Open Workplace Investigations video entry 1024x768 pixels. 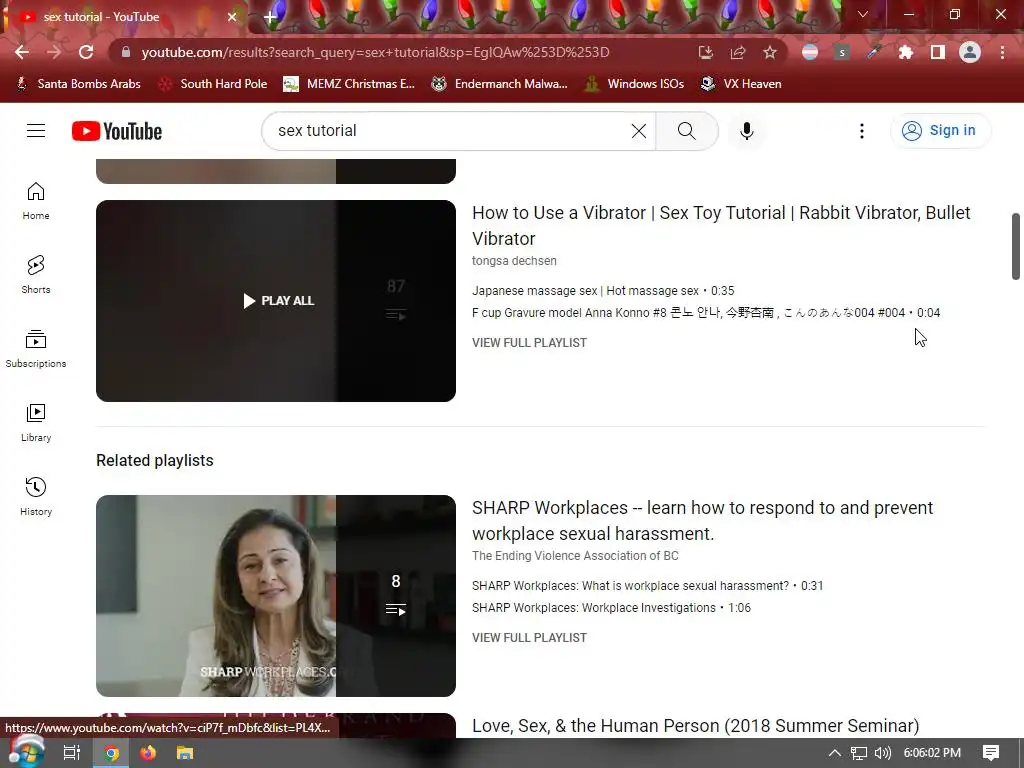pos(611,608)
